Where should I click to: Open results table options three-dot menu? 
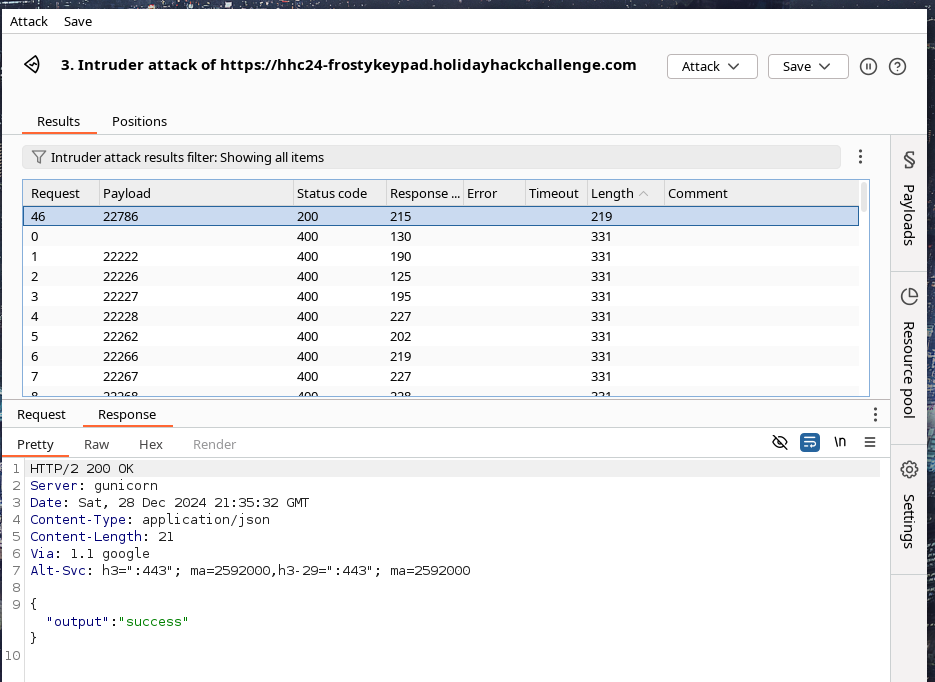[x=860, y=157]
